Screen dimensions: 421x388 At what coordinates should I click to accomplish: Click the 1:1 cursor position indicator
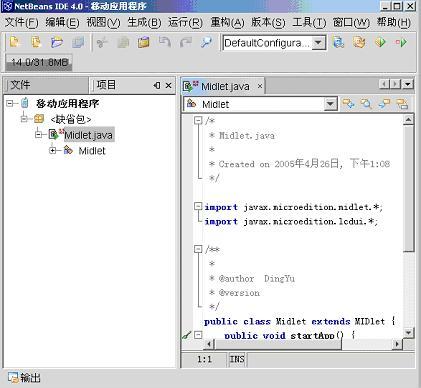click(x=204, y=359)
